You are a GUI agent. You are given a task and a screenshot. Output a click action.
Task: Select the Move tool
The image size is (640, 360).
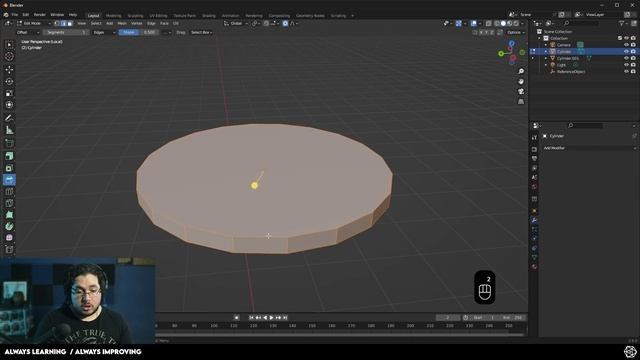pos(9,69)
